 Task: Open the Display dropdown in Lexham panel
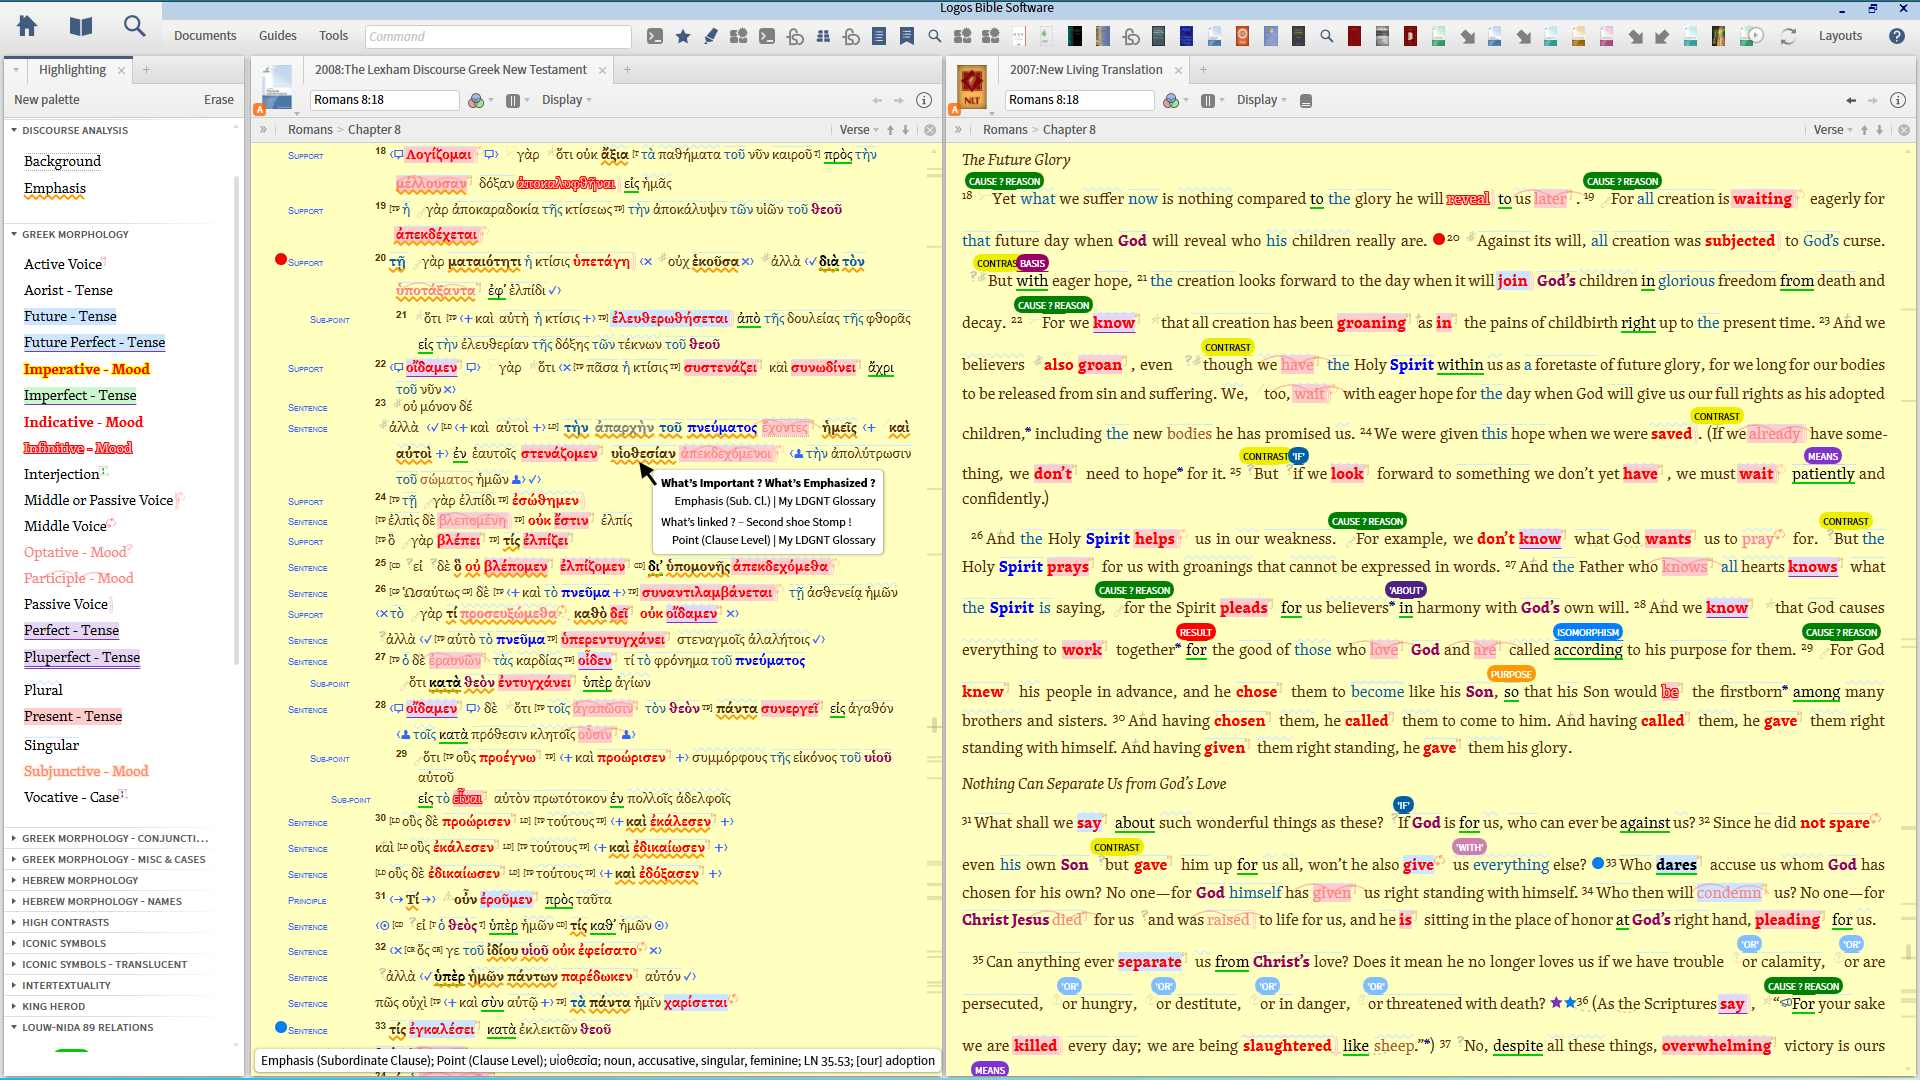[x=566, y=100]
